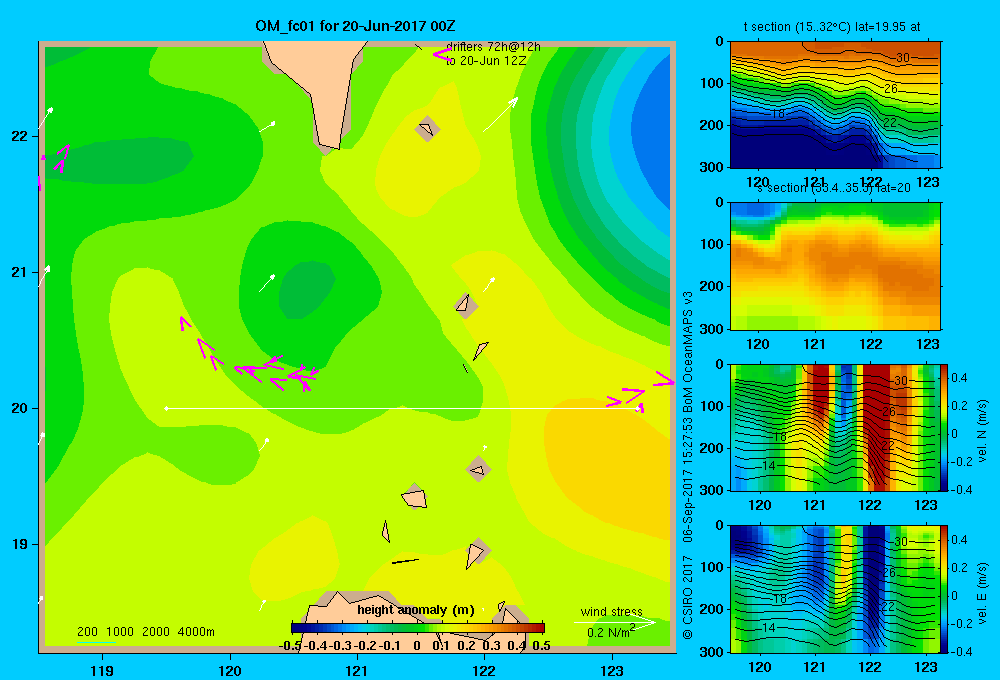Click the white section line start dot
This screenshot has width=1000, height=680.
coord(166,408)
